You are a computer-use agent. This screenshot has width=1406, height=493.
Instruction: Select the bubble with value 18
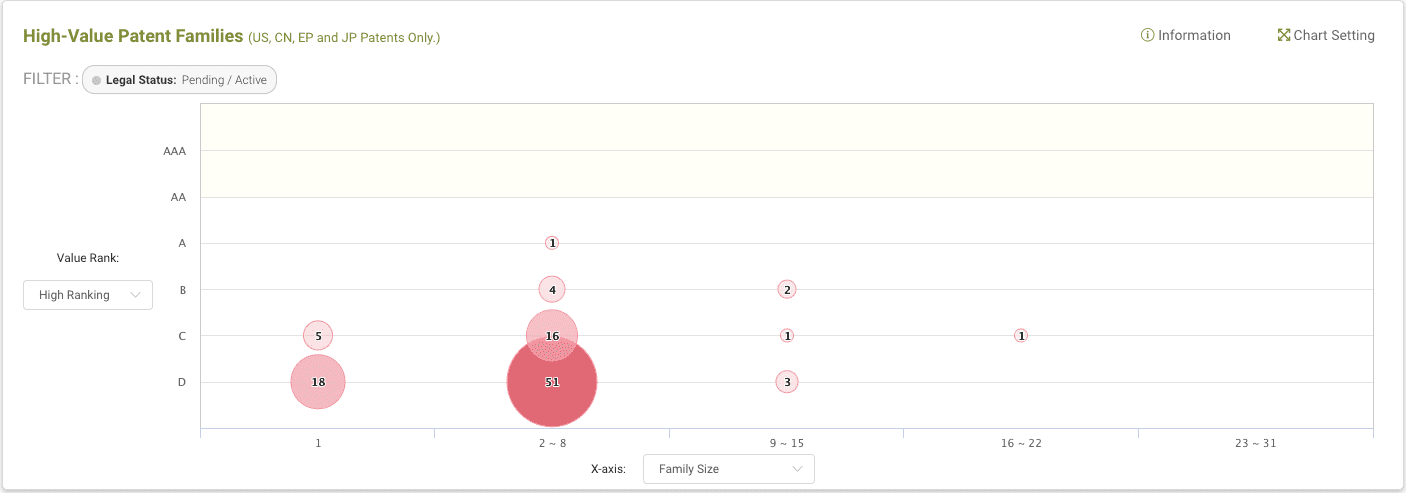(318, 382)
